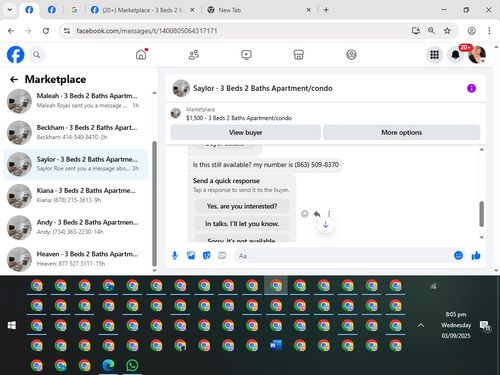The height and width of the screenshot is (375, 500).
Task: Open site information icon in address bar
Action: (67, 31)
